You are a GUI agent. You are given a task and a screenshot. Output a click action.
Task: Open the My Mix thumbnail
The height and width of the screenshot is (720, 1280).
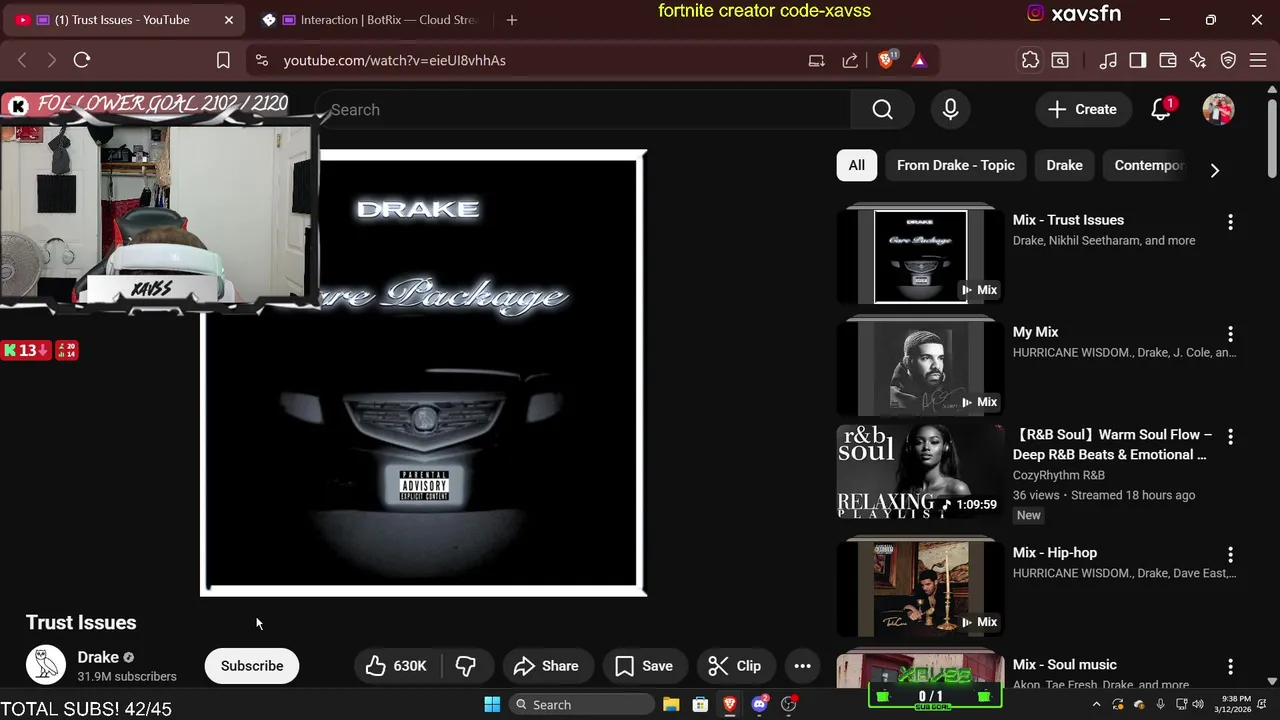[920, 368]
